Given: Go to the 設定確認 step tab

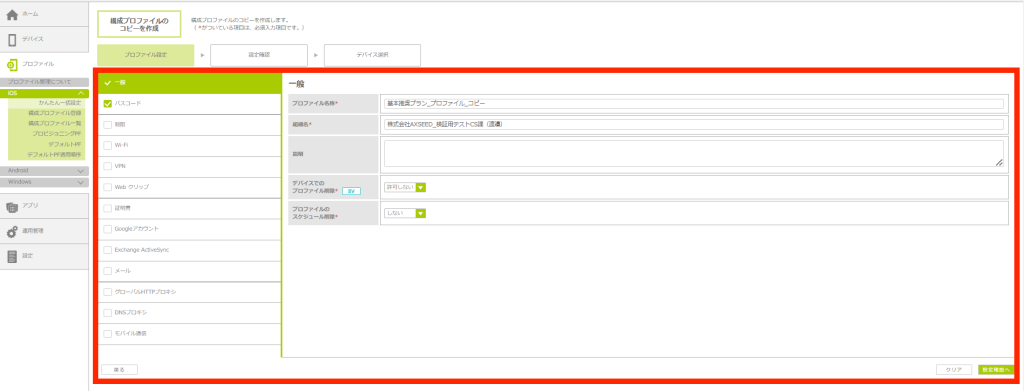Looking at the screenshot, I should click(x=259, y=55).
